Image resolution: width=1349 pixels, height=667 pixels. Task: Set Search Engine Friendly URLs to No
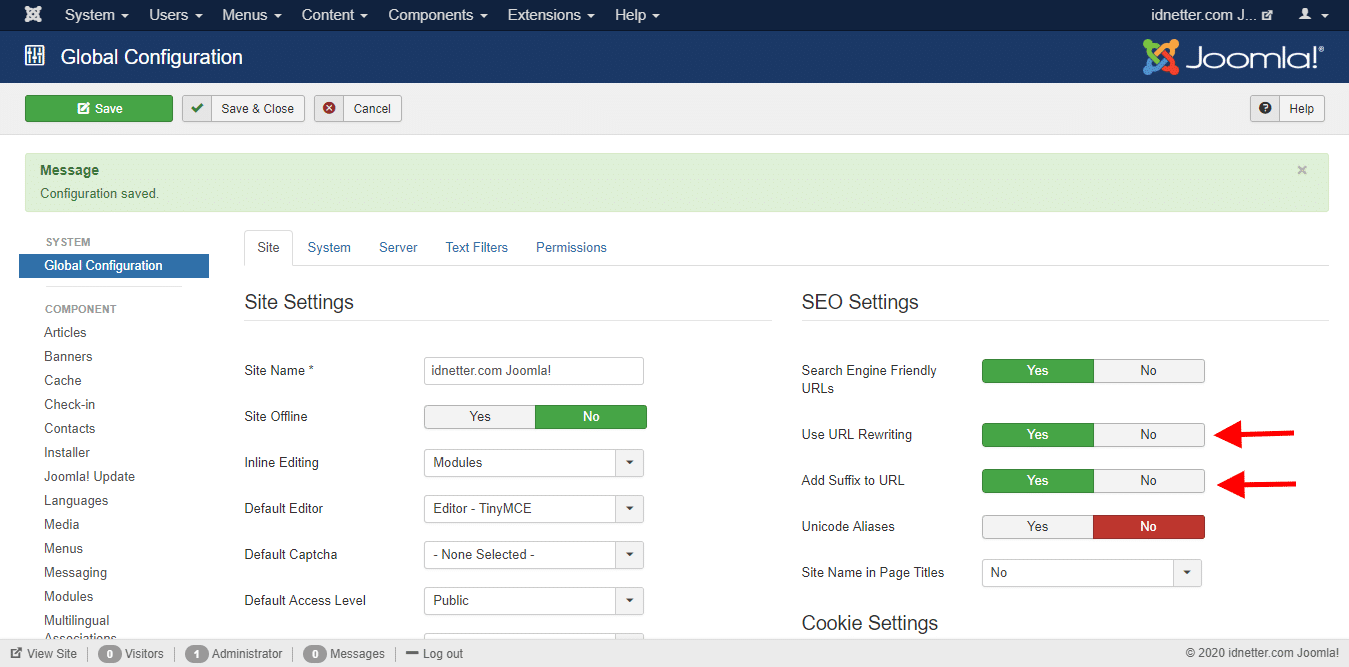coord(1149,371)
